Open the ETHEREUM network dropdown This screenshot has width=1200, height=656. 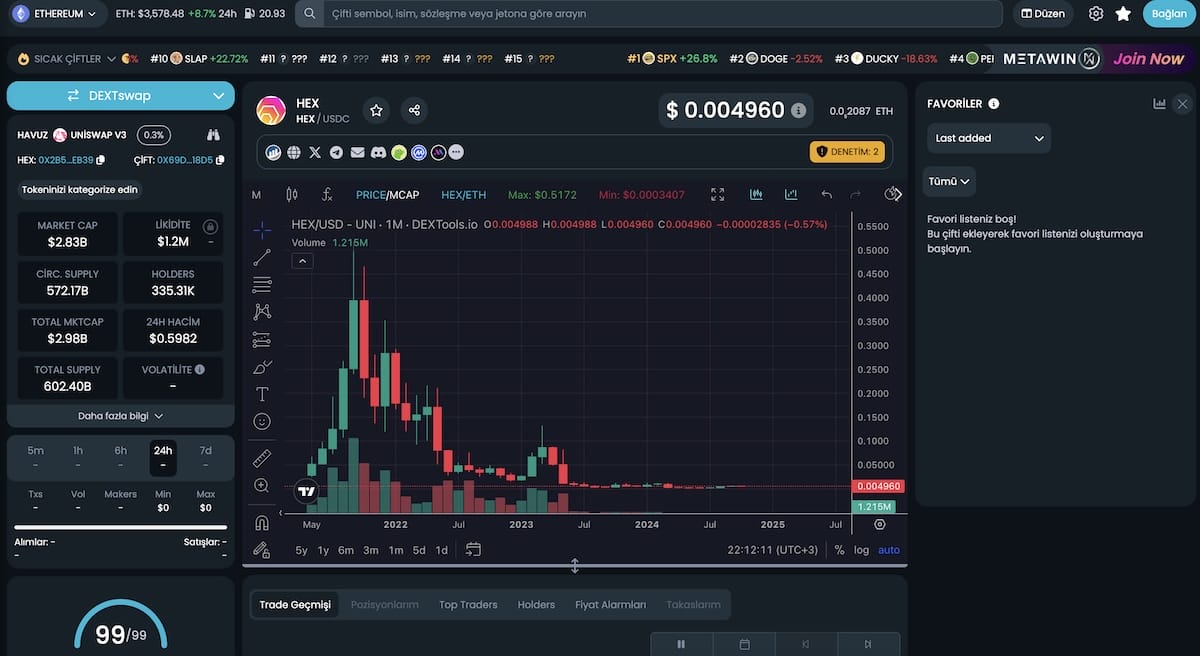point(54,14)
